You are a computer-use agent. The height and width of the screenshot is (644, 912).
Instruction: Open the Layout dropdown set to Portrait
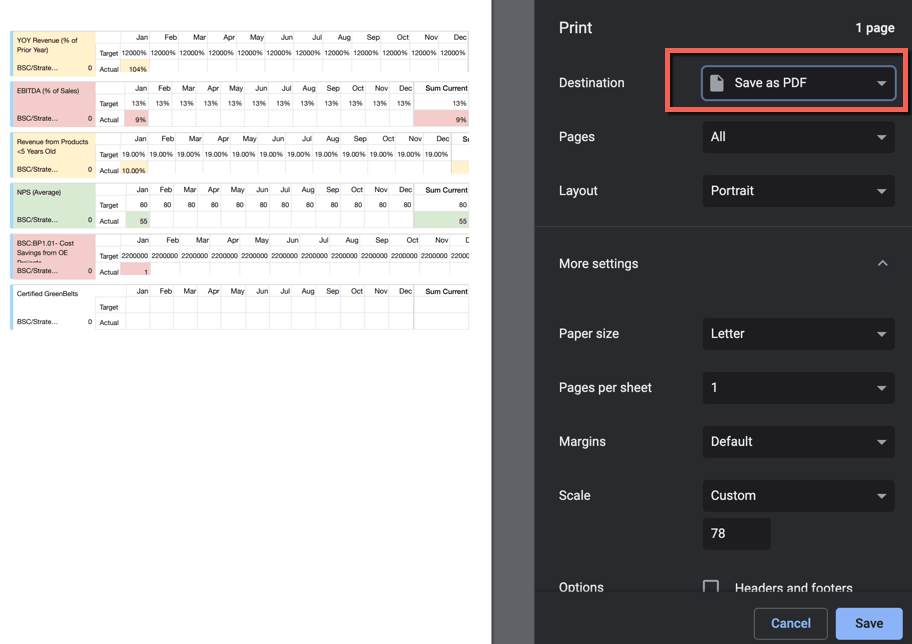[798, 191]
